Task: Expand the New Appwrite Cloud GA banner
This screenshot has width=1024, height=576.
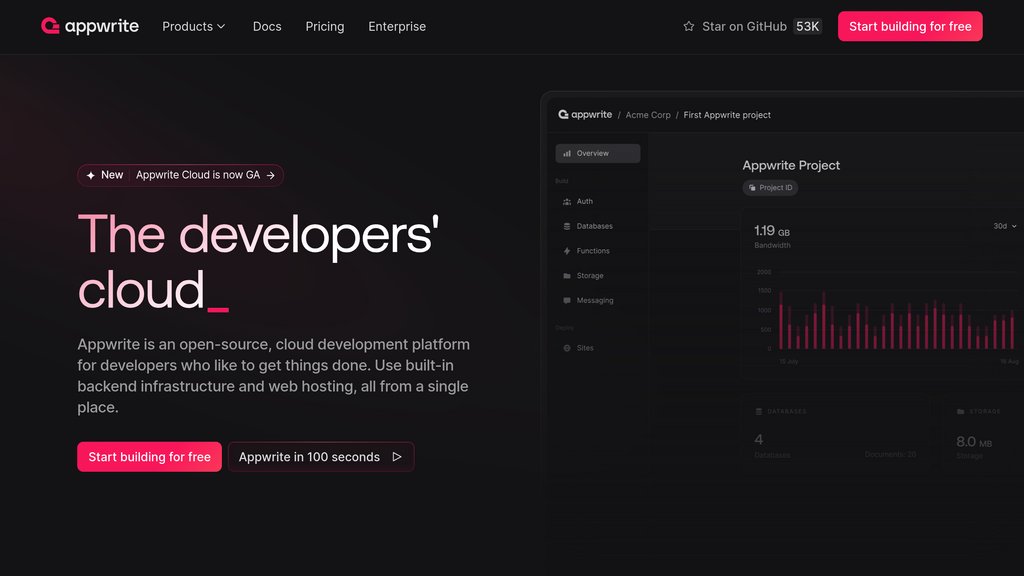Action: 180,174
